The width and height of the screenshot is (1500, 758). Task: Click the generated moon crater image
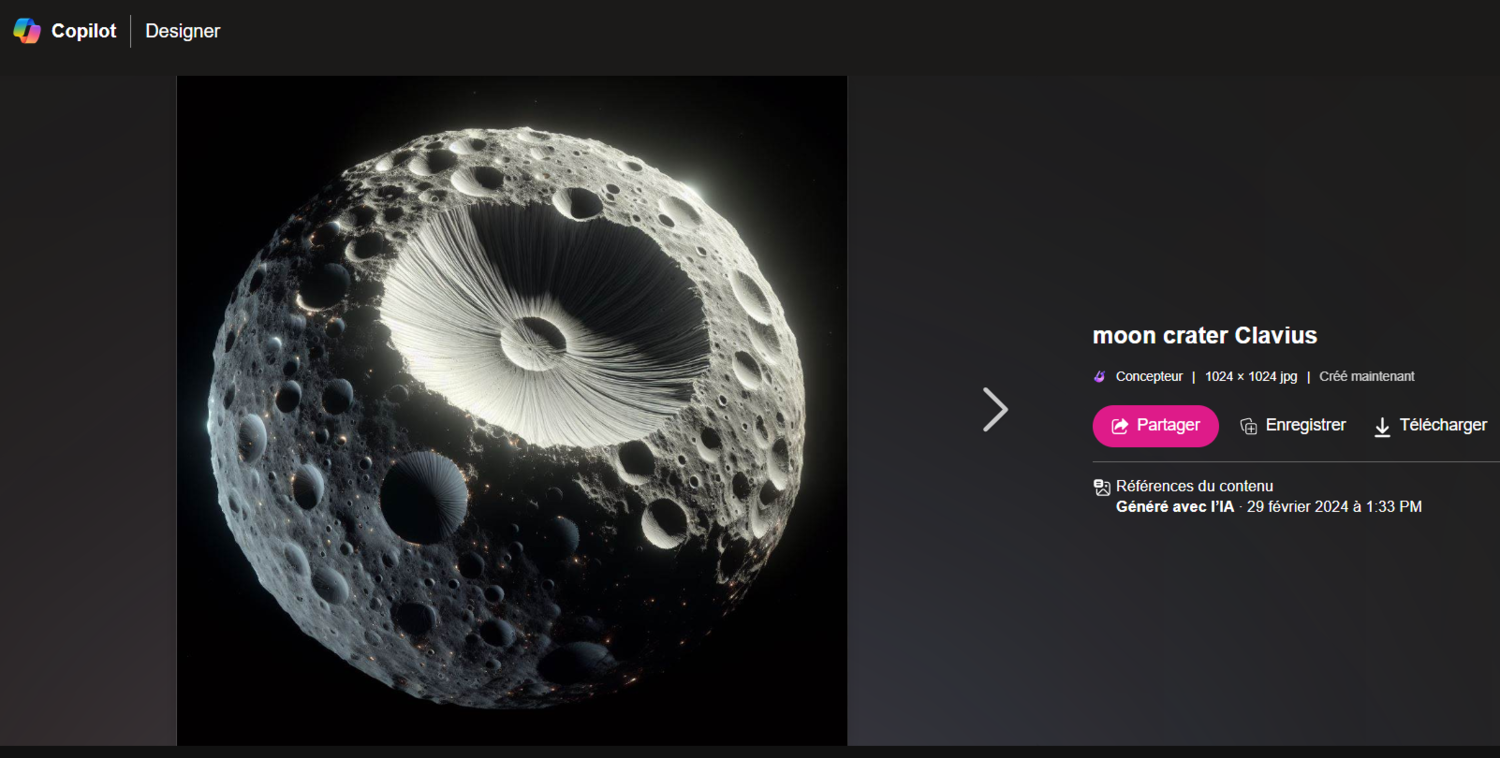[512, 411]
